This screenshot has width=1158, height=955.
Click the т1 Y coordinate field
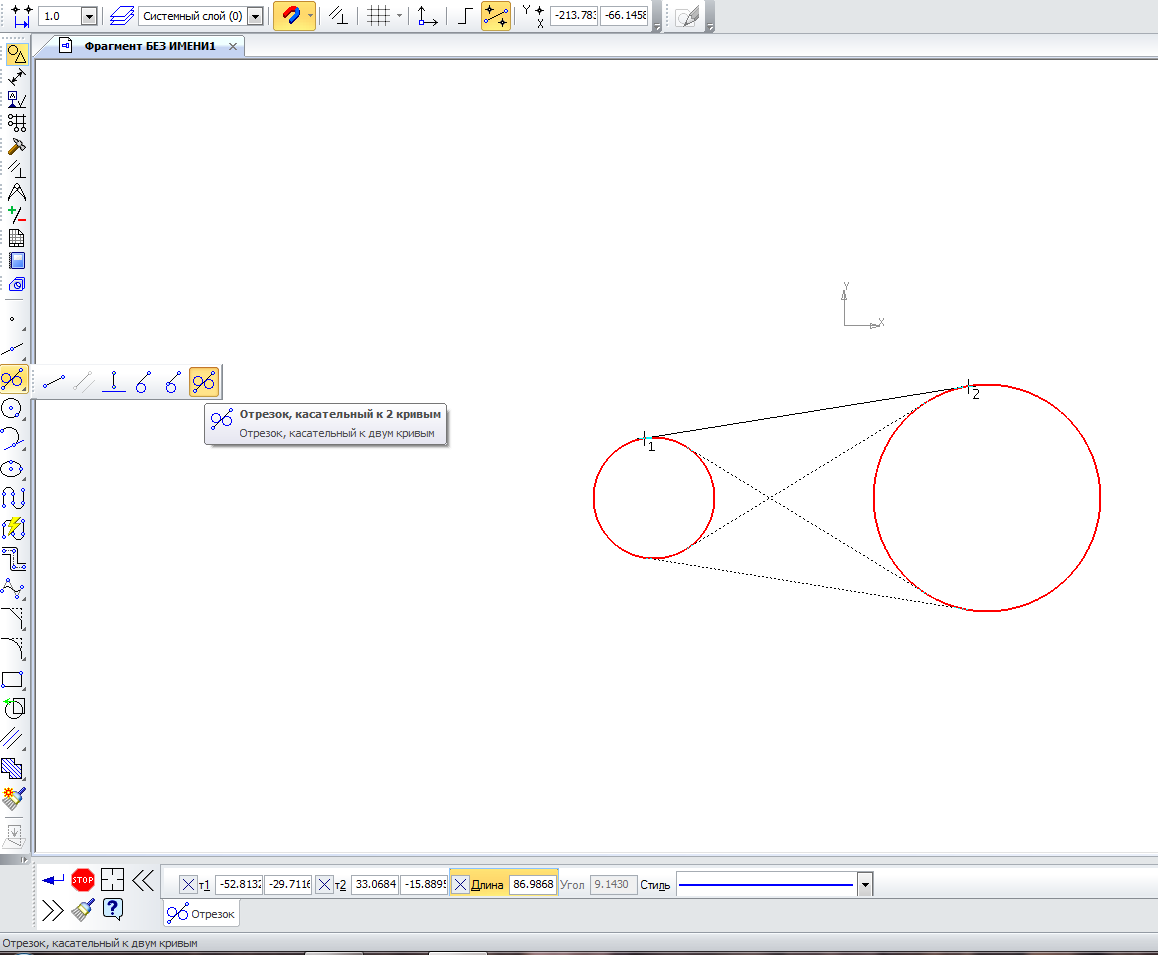[x=288, y=884]
